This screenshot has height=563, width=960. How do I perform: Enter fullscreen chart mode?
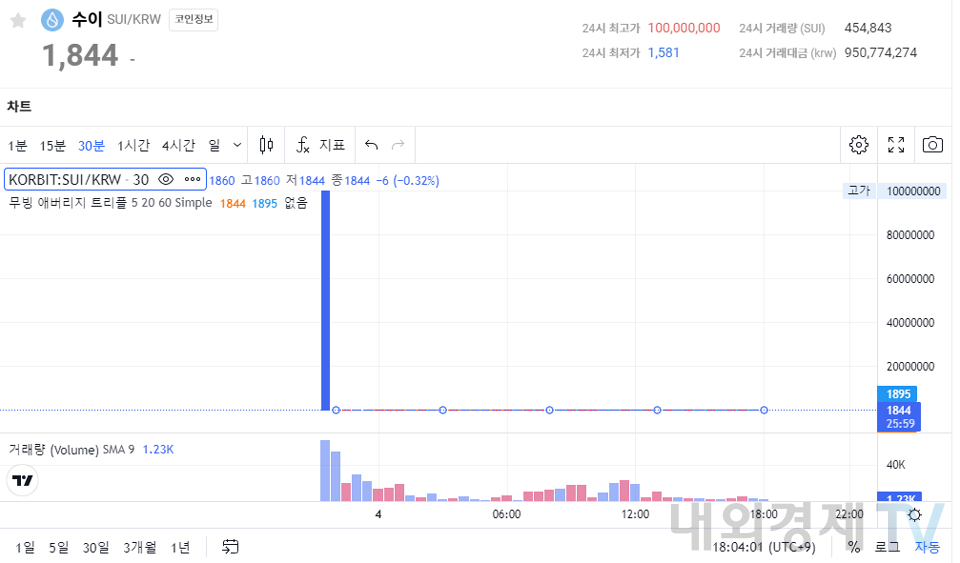point(896,145)
